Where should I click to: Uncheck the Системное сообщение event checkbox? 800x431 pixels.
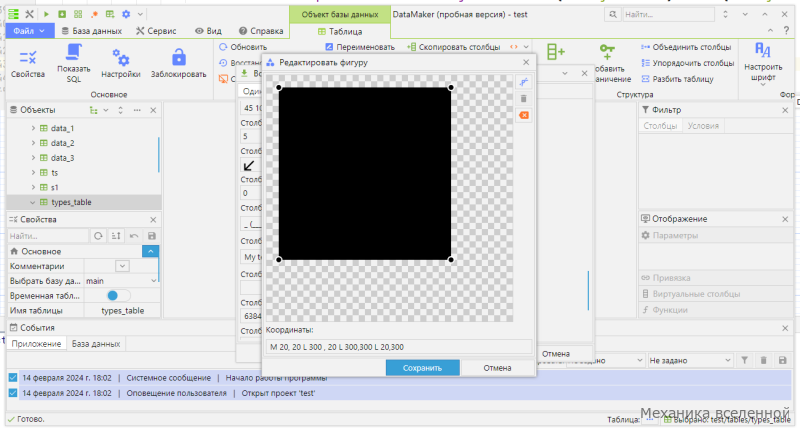(13, 378)
